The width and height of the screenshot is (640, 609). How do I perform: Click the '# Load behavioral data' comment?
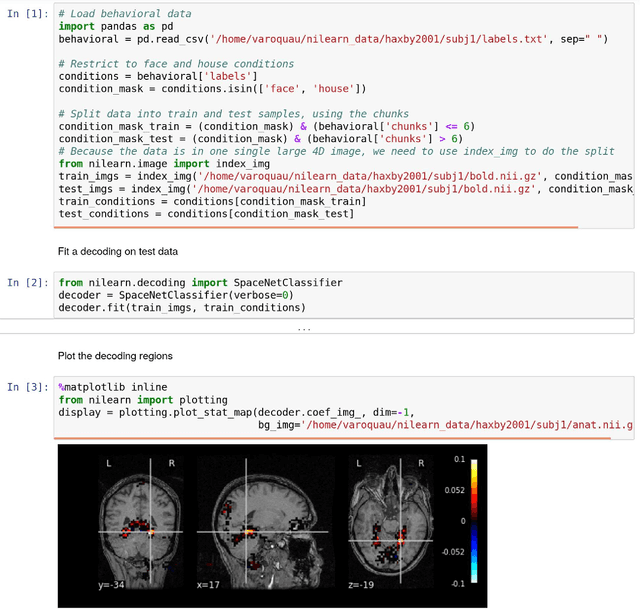tap(125, 14)
